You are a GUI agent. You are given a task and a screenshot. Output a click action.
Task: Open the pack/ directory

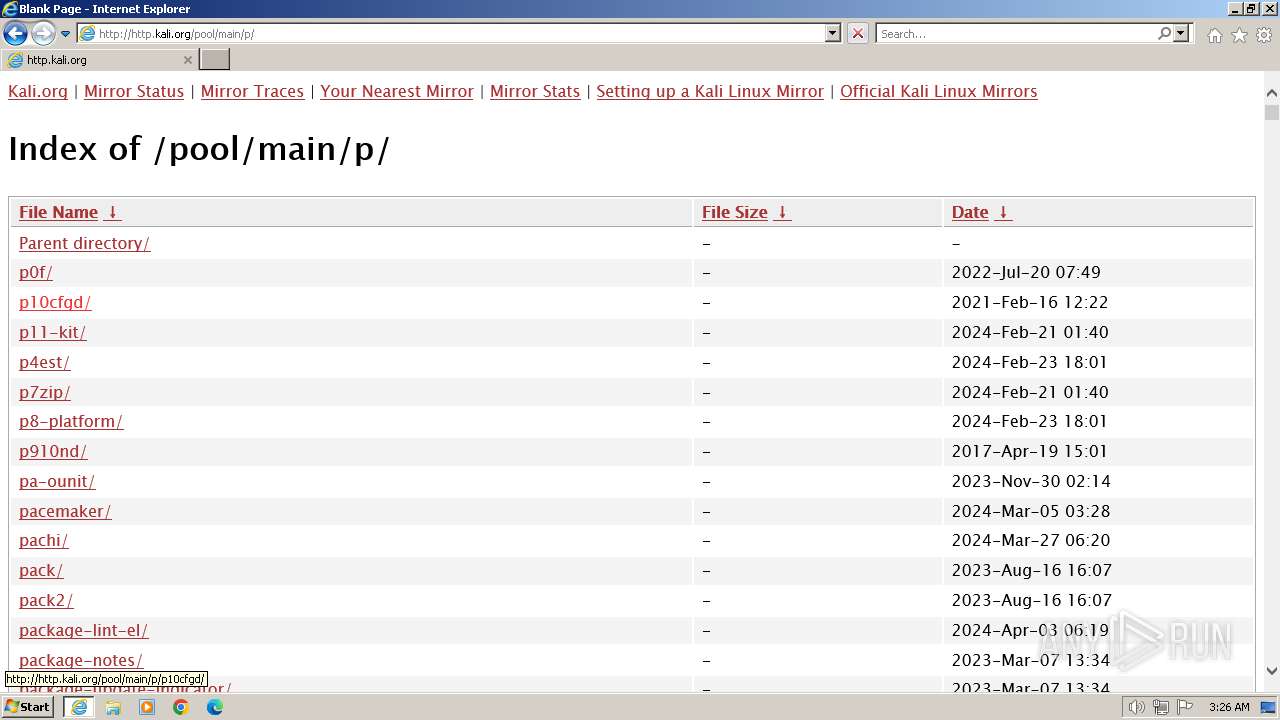[41, 570]
